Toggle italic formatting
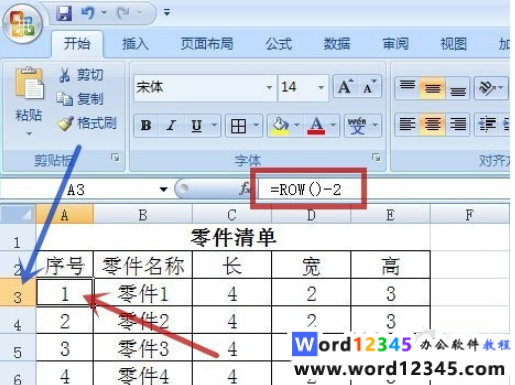 pos(171,126)
